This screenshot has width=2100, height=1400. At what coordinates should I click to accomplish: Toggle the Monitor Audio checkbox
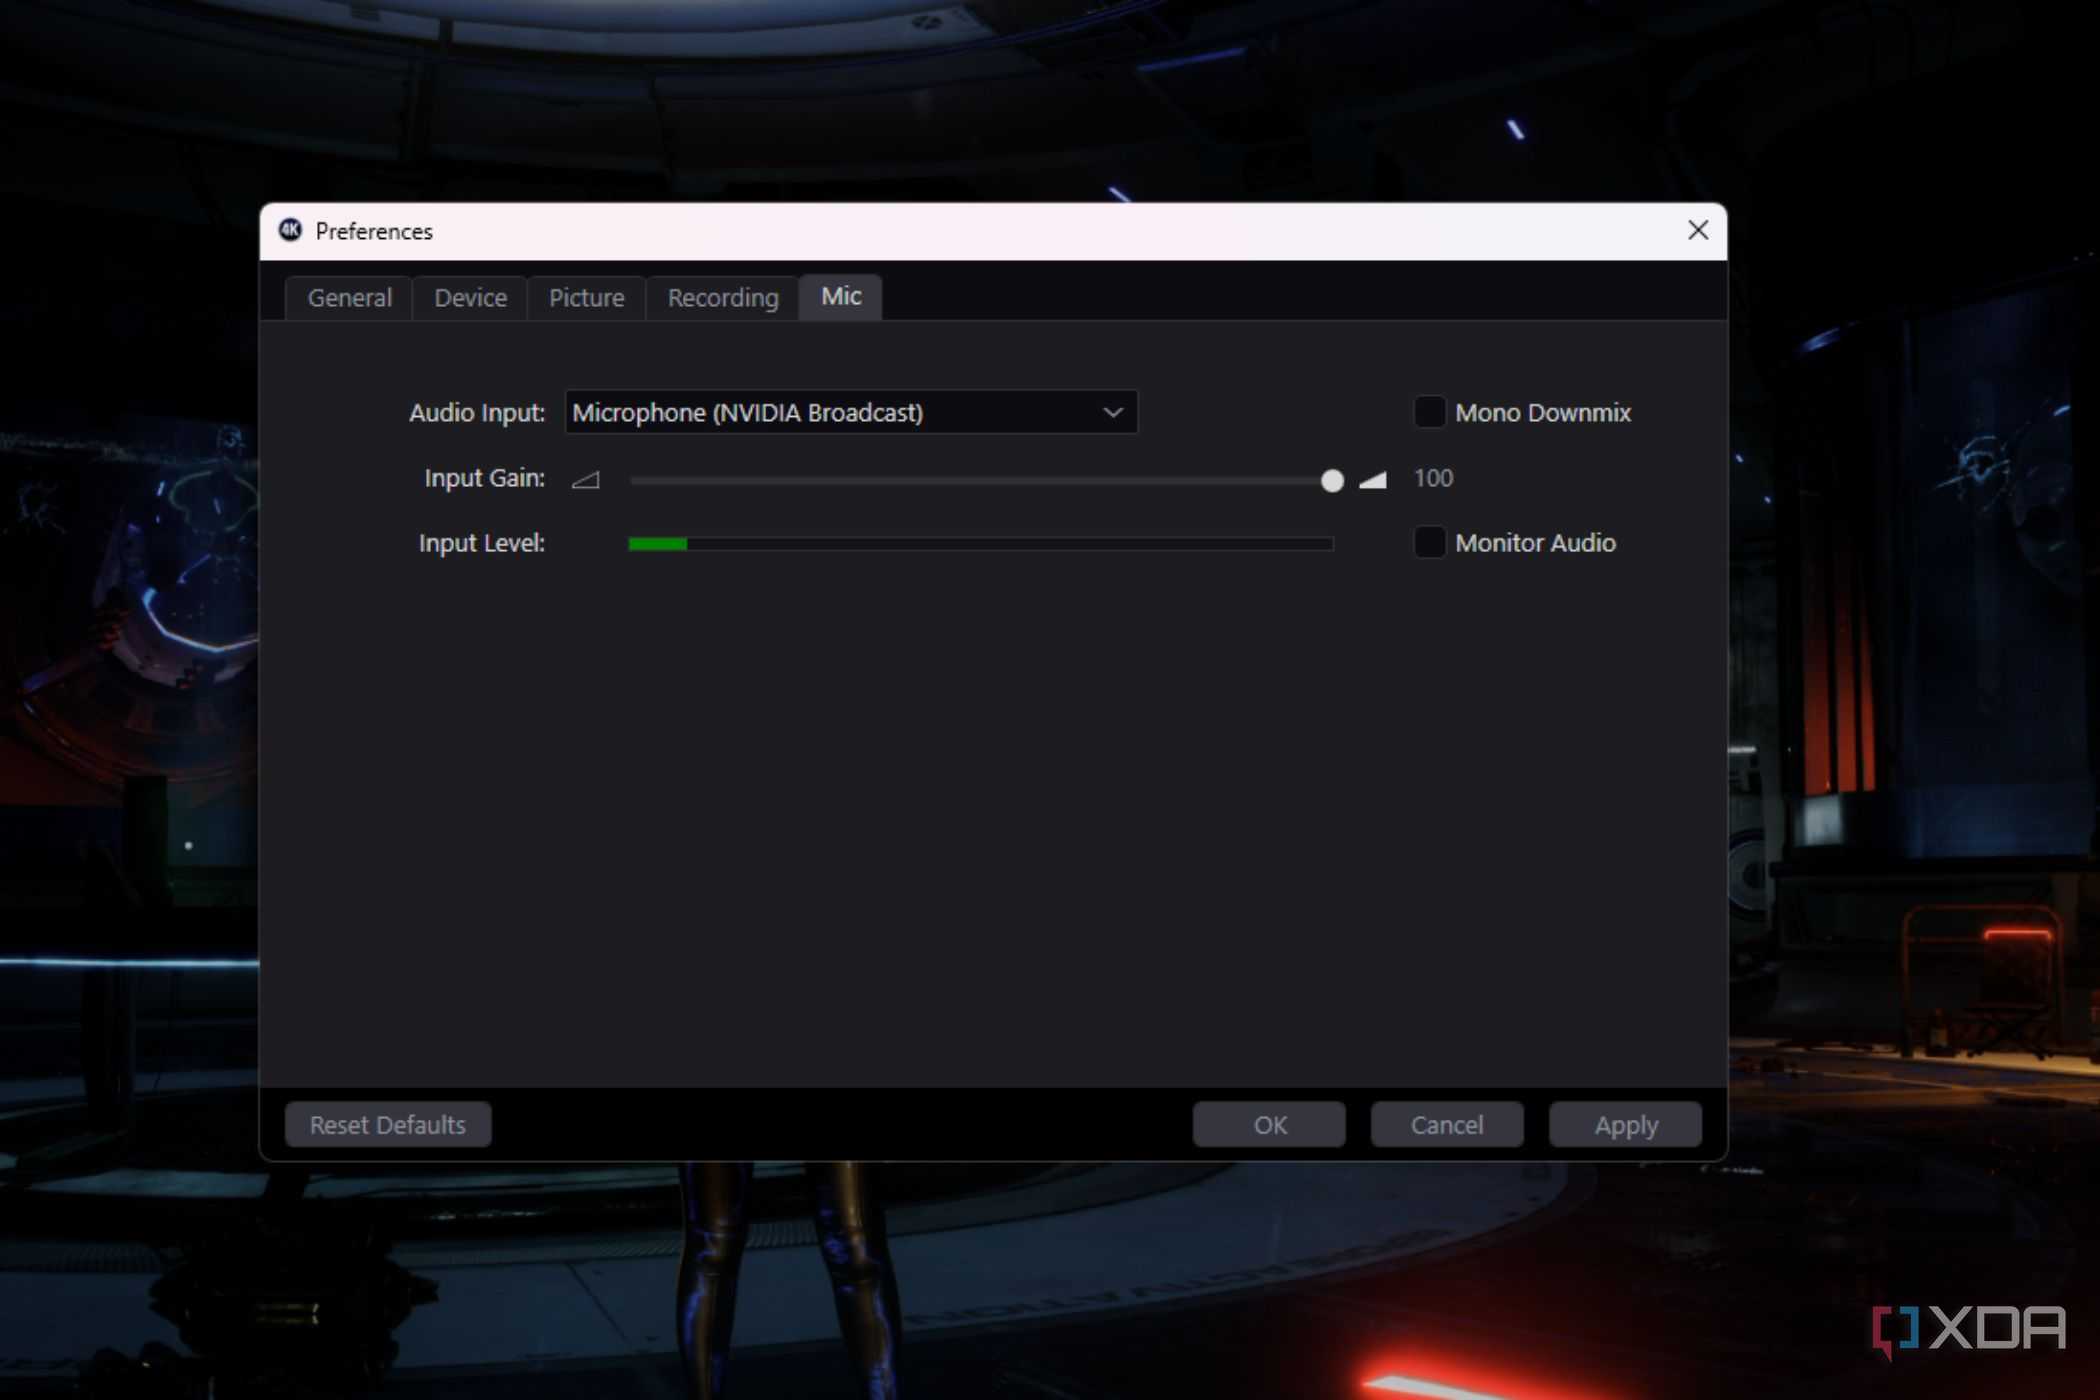click(1429, 542)
